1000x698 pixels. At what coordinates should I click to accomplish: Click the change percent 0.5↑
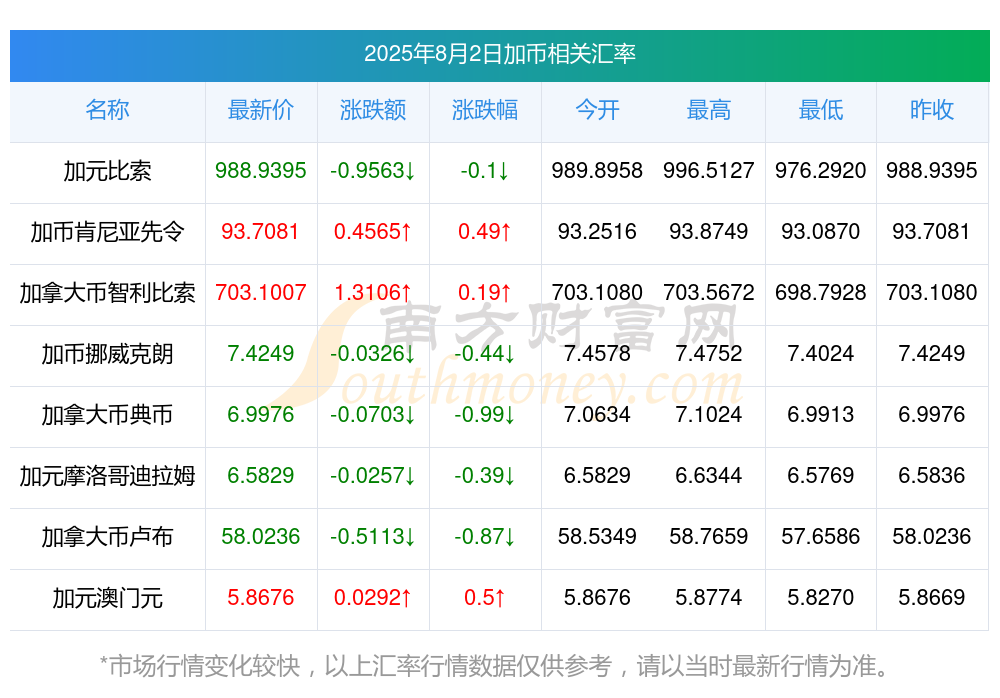485,598
